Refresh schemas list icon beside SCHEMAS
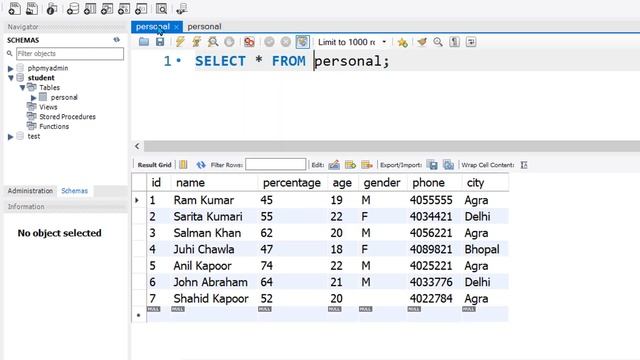This screenshot has width=640, height=360. (117, 40)
